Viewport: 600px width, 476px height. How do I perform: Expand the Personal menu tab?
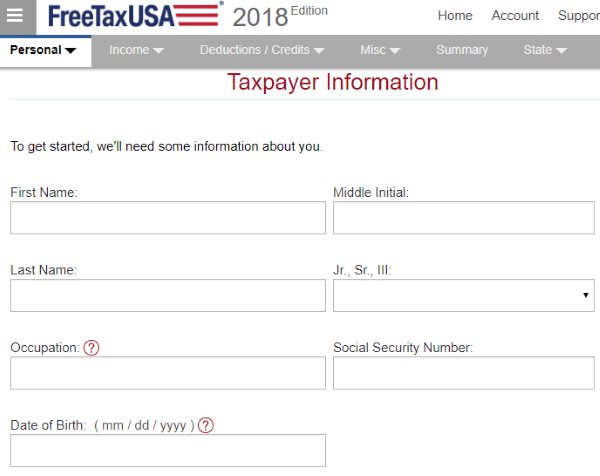coord(44,50)
